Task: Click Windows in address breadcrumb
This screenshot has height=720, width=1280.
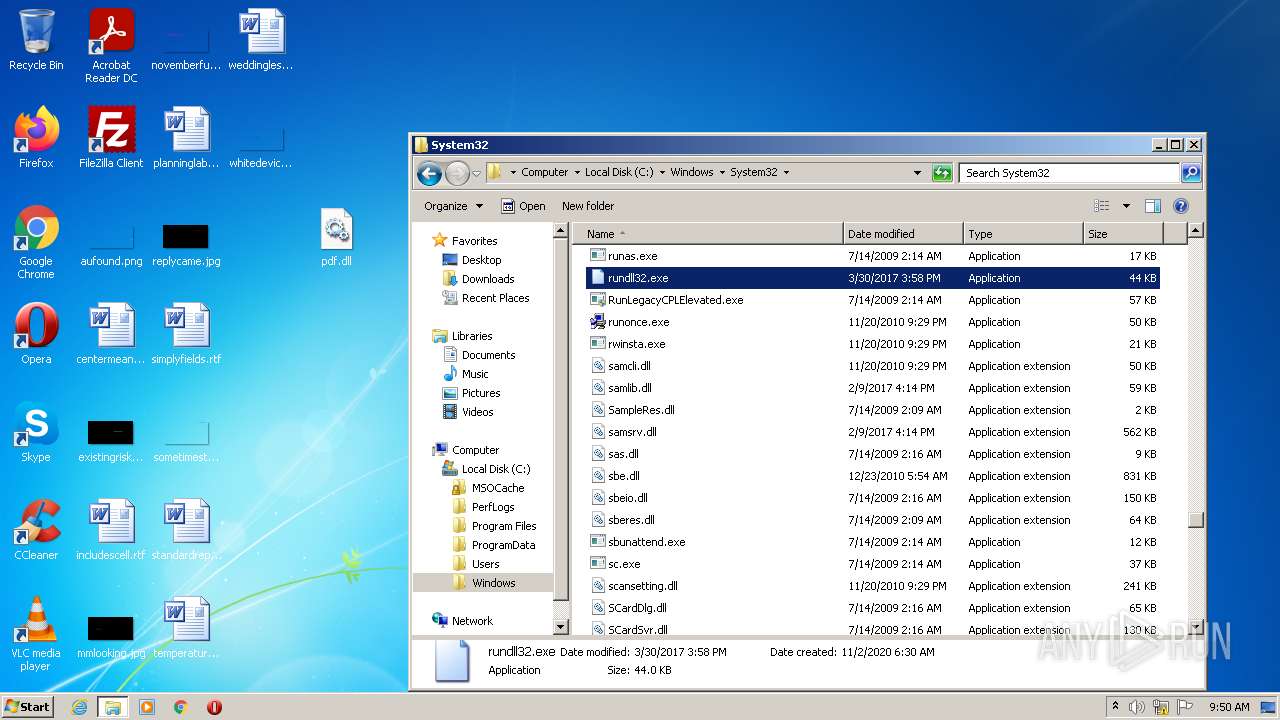Action: click(692, 172)
